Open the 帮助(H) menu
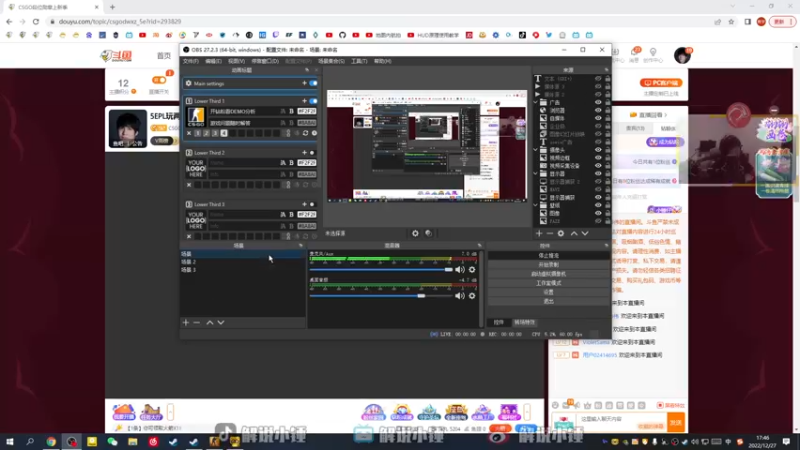 [x=383, y=61]
